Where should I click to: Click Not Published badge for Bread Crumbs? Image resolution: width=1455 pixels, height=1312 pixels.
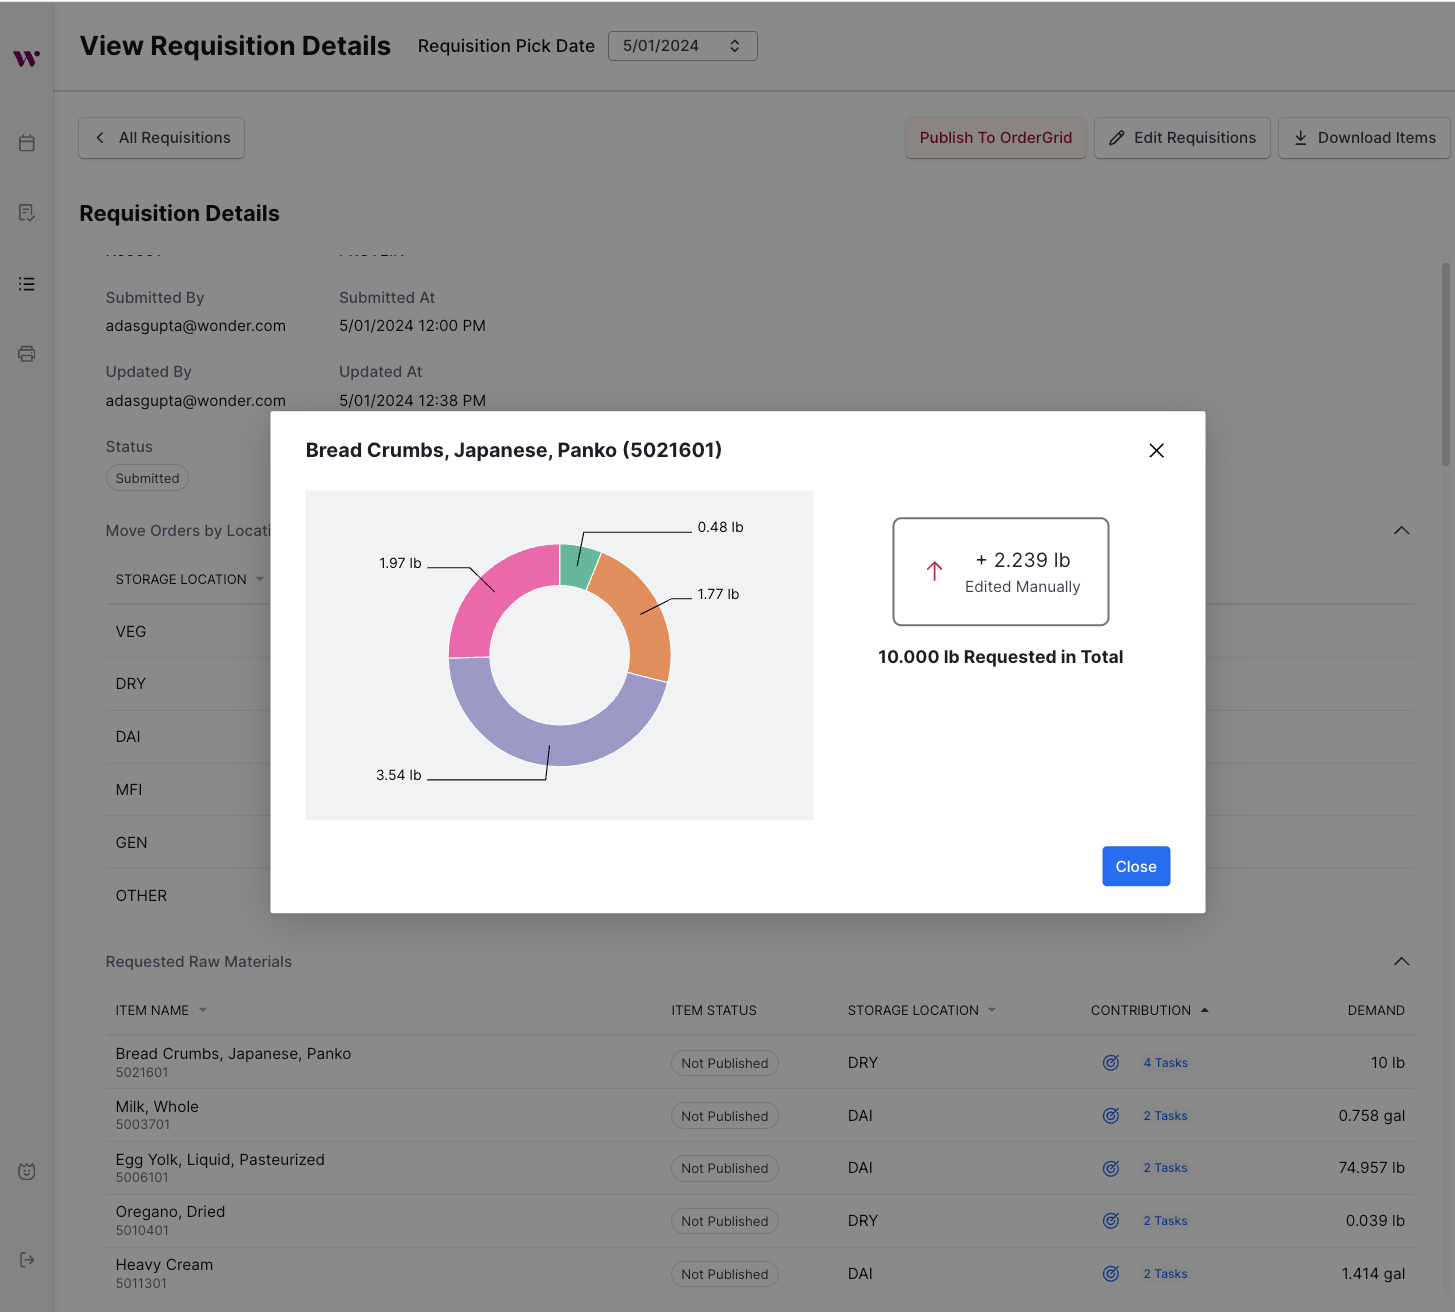pos(725,1064)
